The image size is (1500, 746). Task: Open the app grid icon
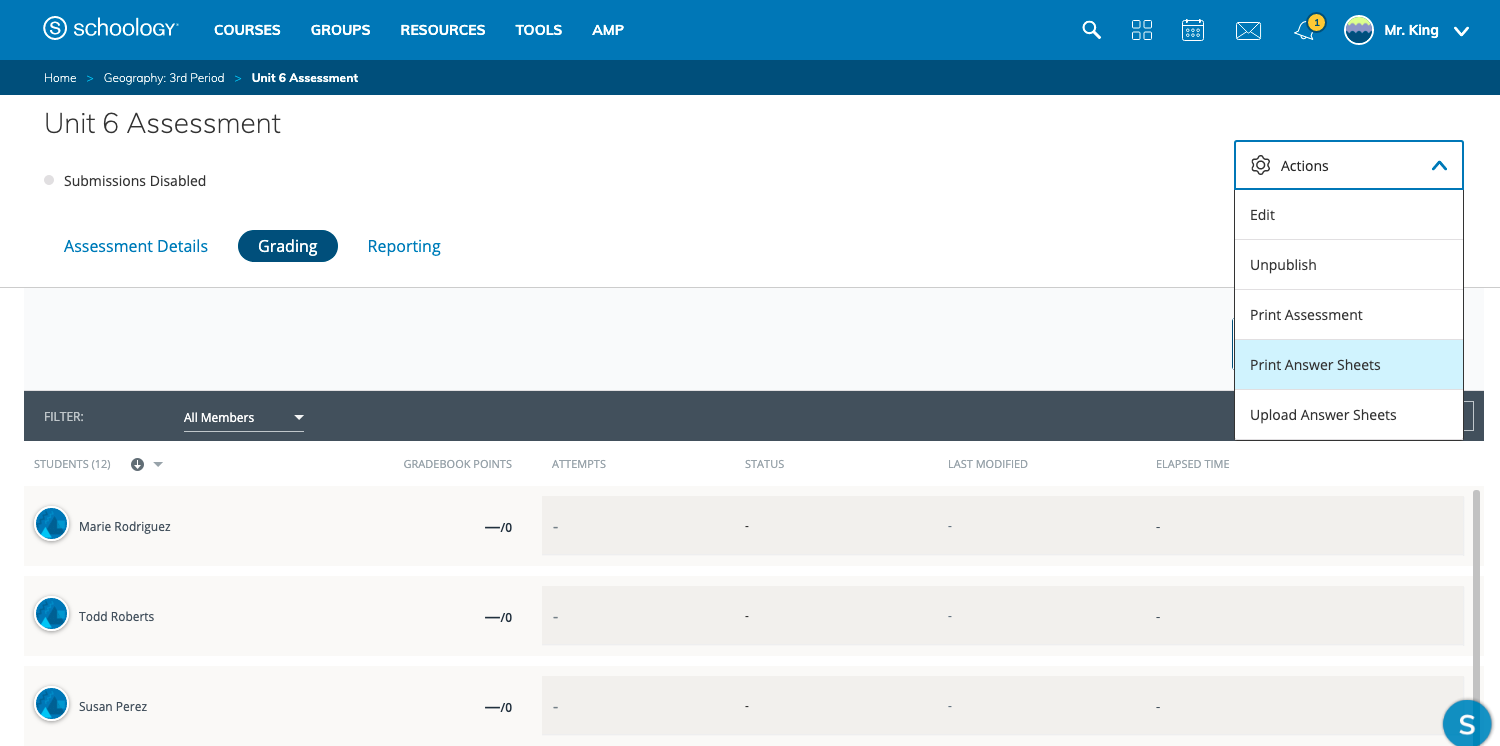pos(1141,30)
